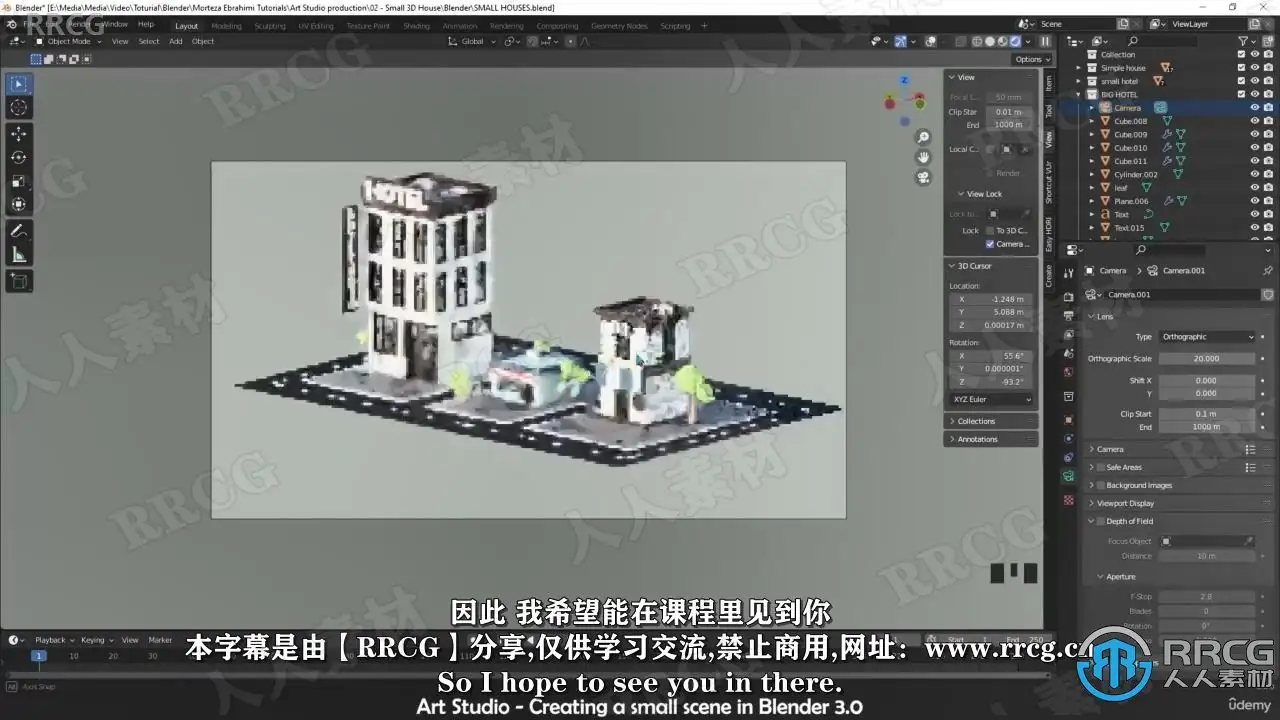The width and height of the screenshot is (1280, 720).
Task: Click the Orthographic Scale 20.000 field
Action: coord(1207,358)
